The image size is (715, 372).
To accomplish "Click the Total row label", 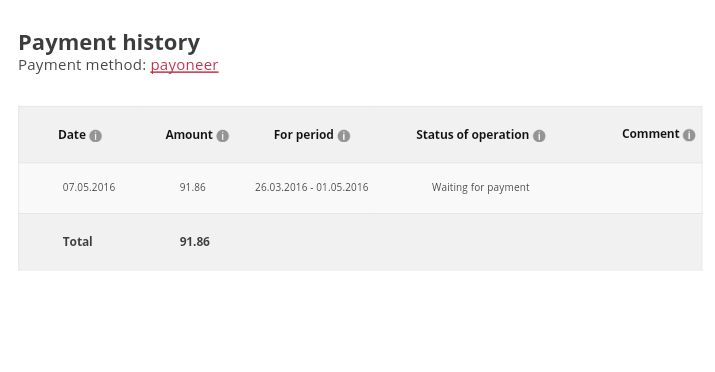I will pos(78,242).
